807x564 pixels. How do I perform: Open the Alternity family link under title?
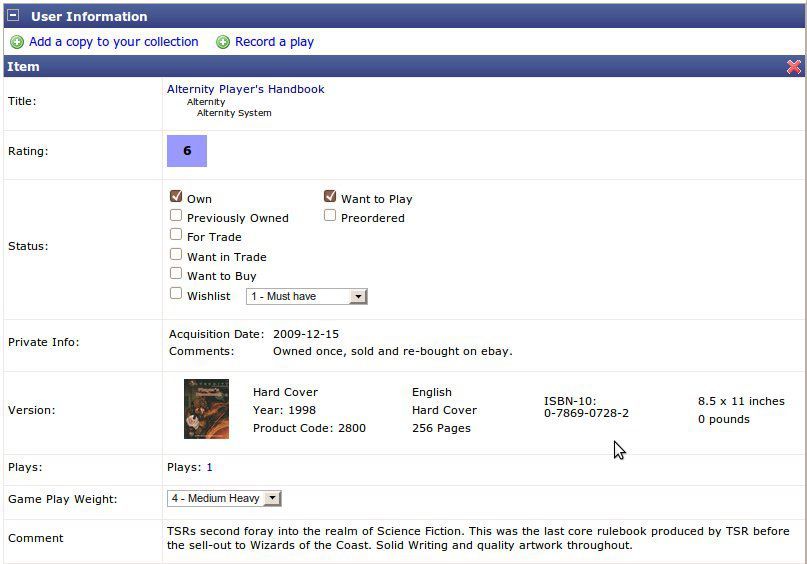pos(206,102)
